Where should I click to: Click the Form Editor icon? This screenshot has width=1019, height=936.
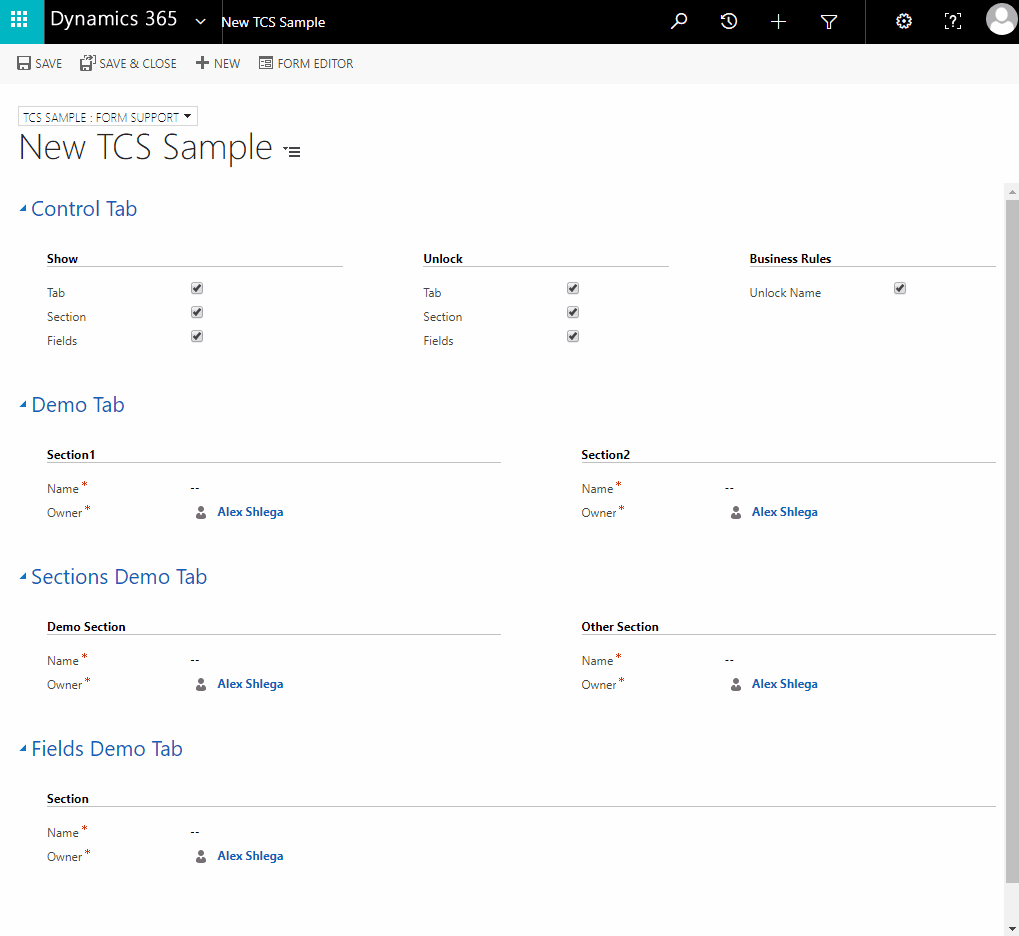tap(266, 63)
